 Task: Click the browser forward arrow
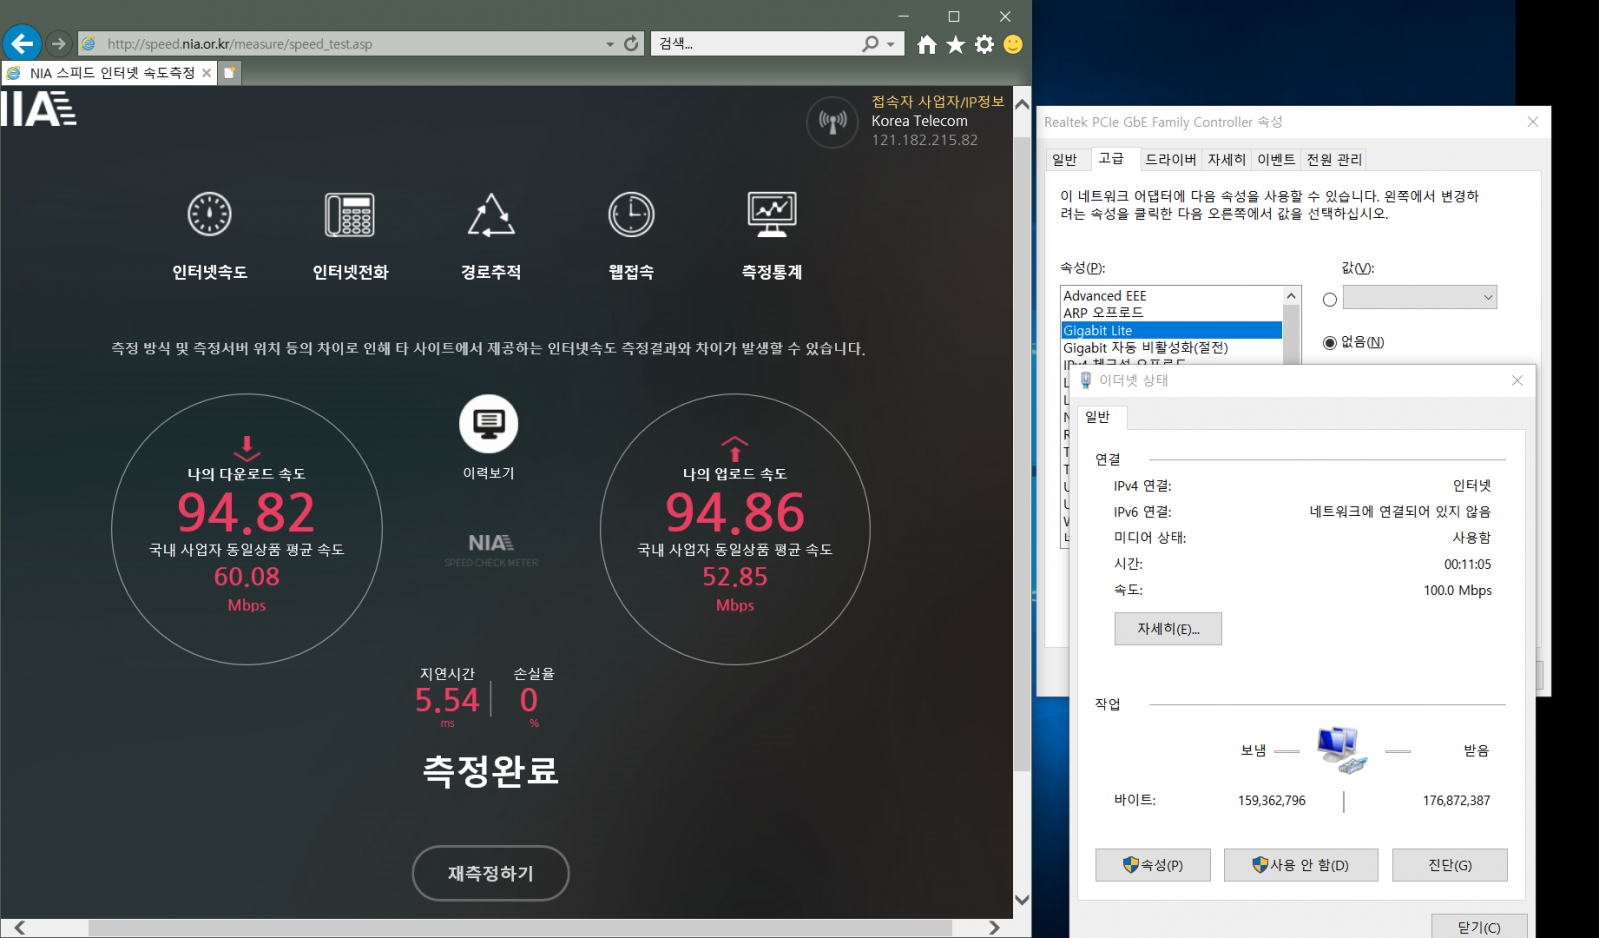click(x=58, y=44)
